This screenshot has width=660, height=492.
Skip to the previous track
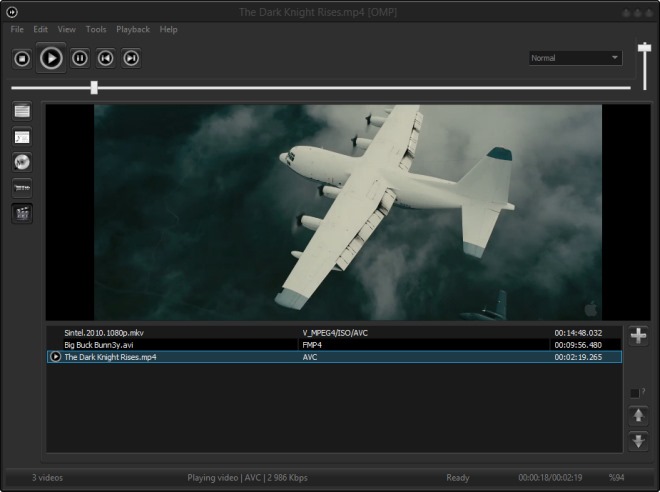pos(106,58)
